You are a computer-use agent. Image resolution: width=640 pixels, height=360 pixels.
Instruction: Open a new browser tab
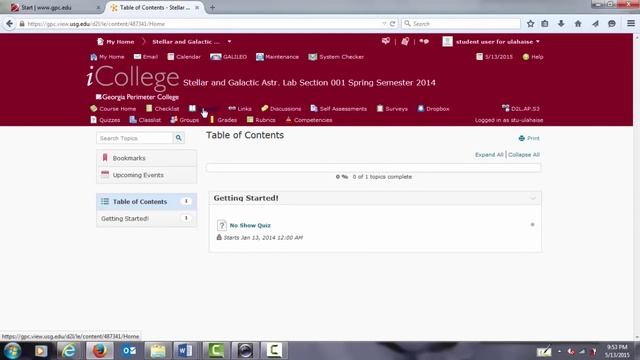tap(212, 7)
